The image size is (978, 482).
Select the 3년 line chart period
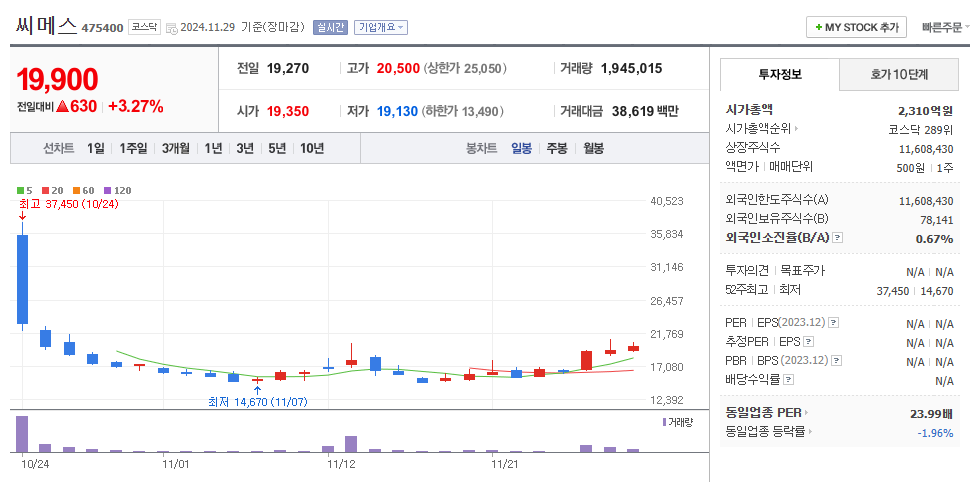(x=244, y=148)
